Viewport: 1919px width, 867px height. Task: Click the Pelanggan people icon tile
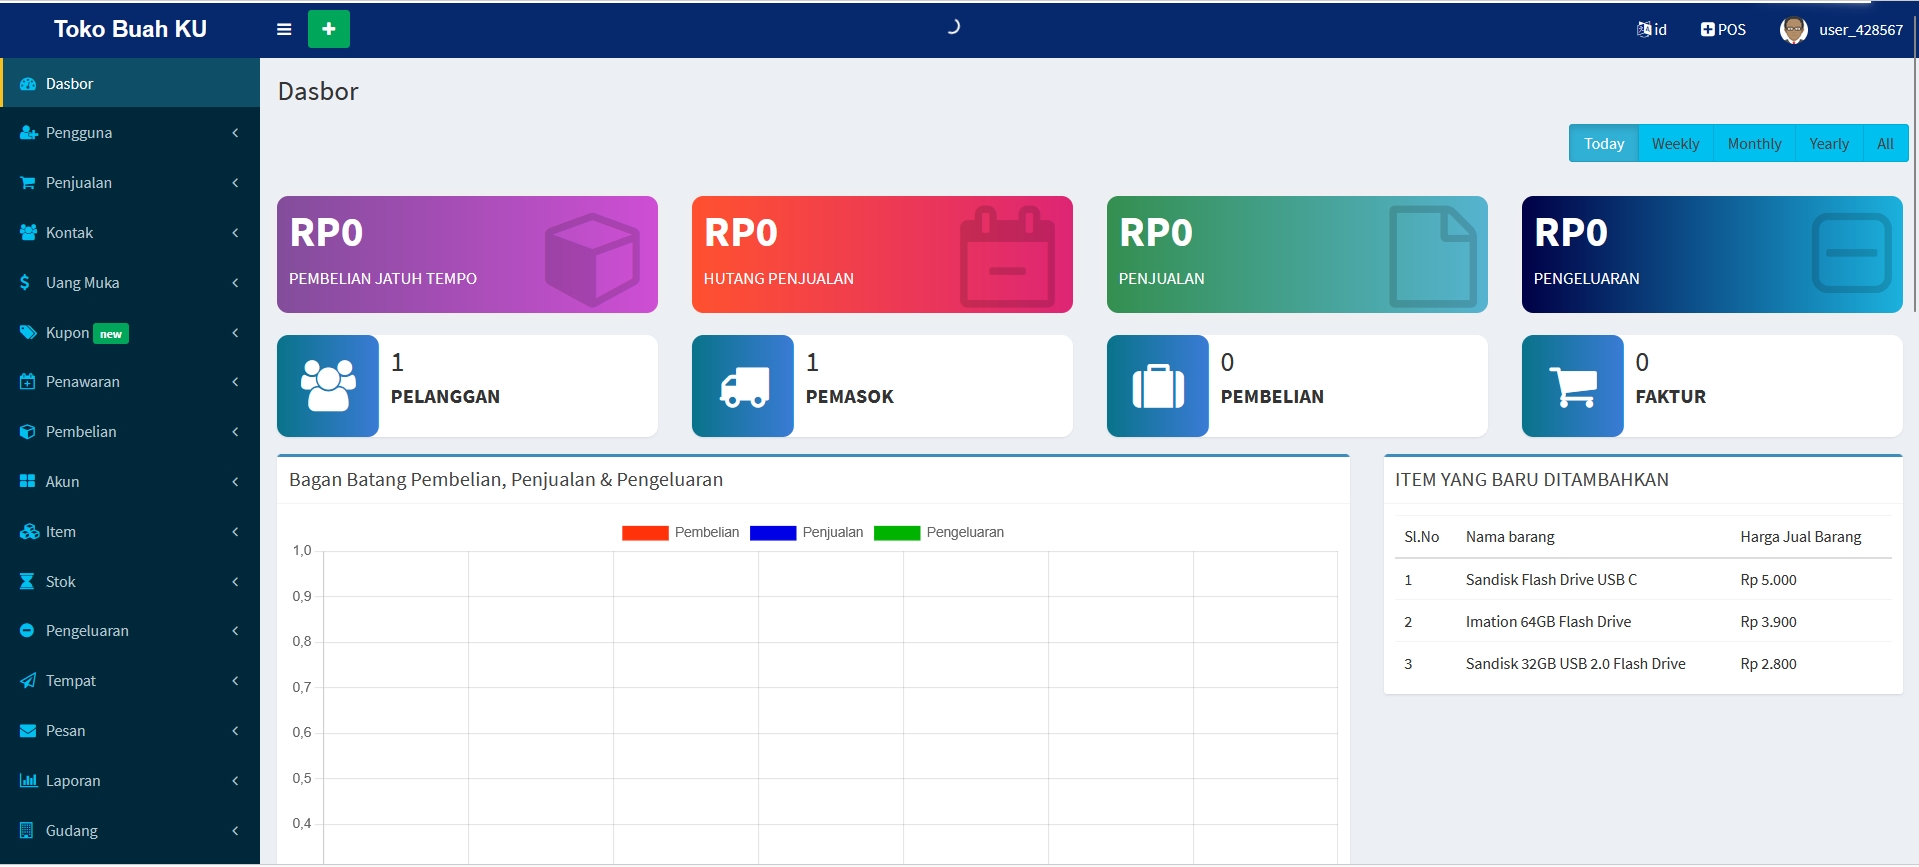(x=328, y=386)
